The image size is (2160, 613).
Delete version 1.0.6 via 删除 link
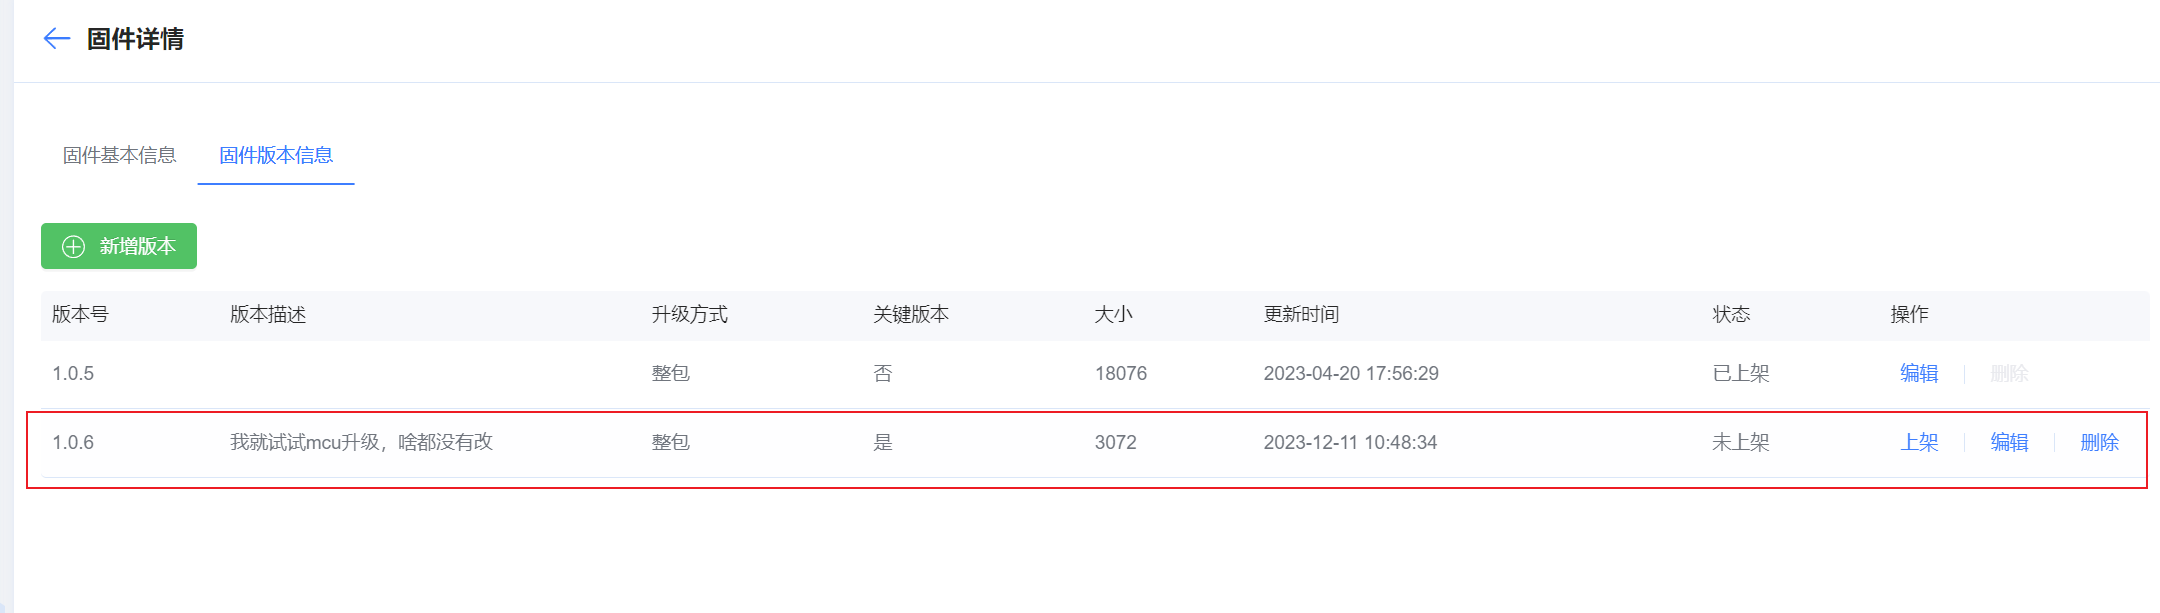[x=2099, y=442]
